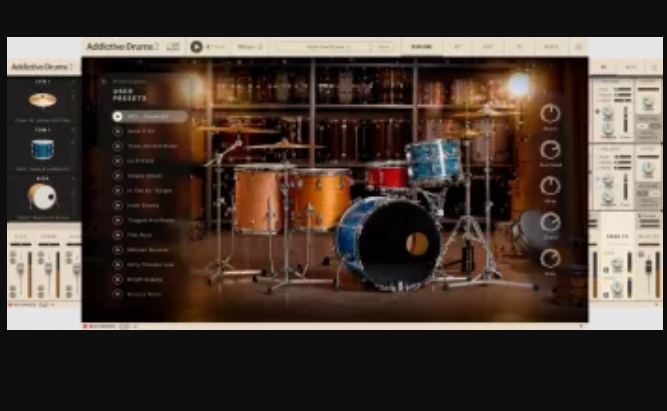Click the topmost knob in right knob column
Screen dimensions: 667x411
point(550,114)
